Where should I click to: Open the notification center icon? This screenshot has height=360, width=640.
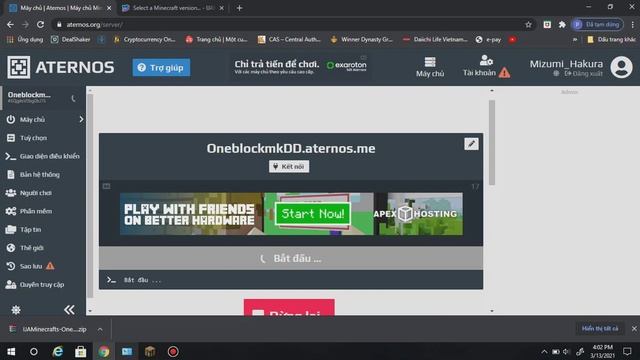(x=627, y=351)
